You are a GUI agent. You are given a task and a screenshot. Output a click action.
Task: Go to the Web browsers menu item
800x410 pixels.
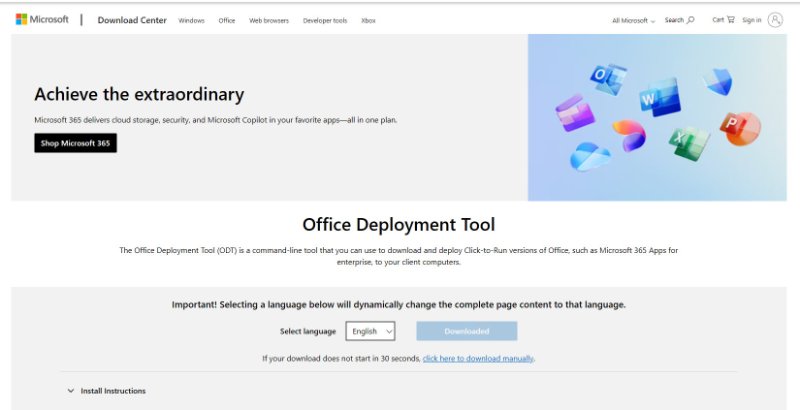point(269,20)
